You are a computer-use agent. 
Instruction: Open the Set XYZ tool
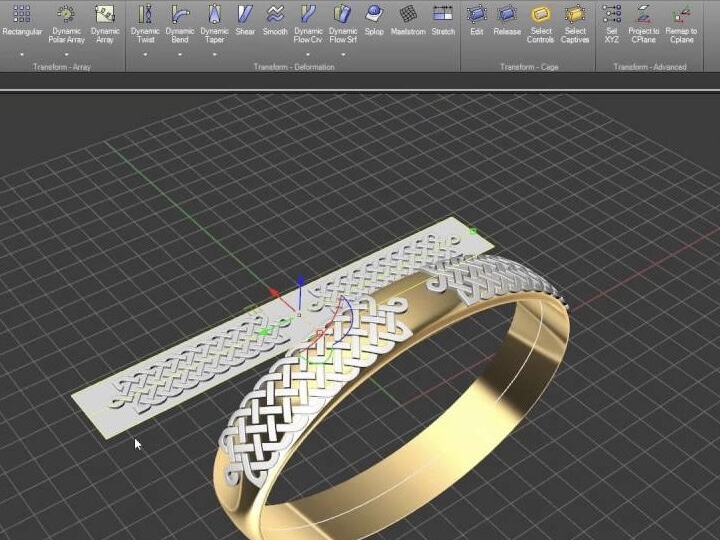pyautogui.click(x=612, y=16)
